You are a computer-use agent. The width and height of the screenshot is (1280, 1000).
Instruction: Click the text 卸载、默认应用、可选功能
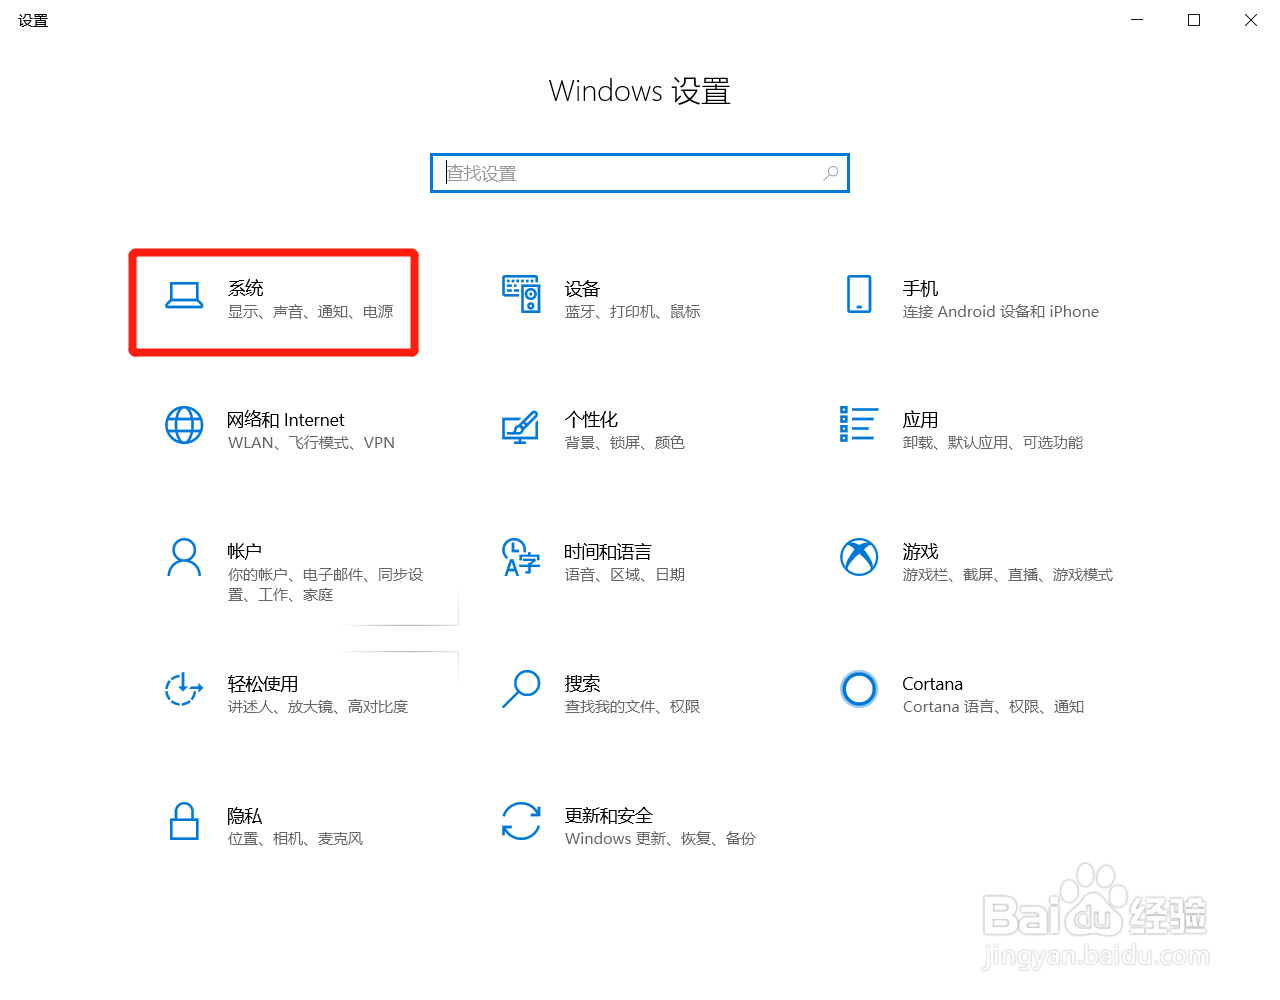click(x=993, y=443)
